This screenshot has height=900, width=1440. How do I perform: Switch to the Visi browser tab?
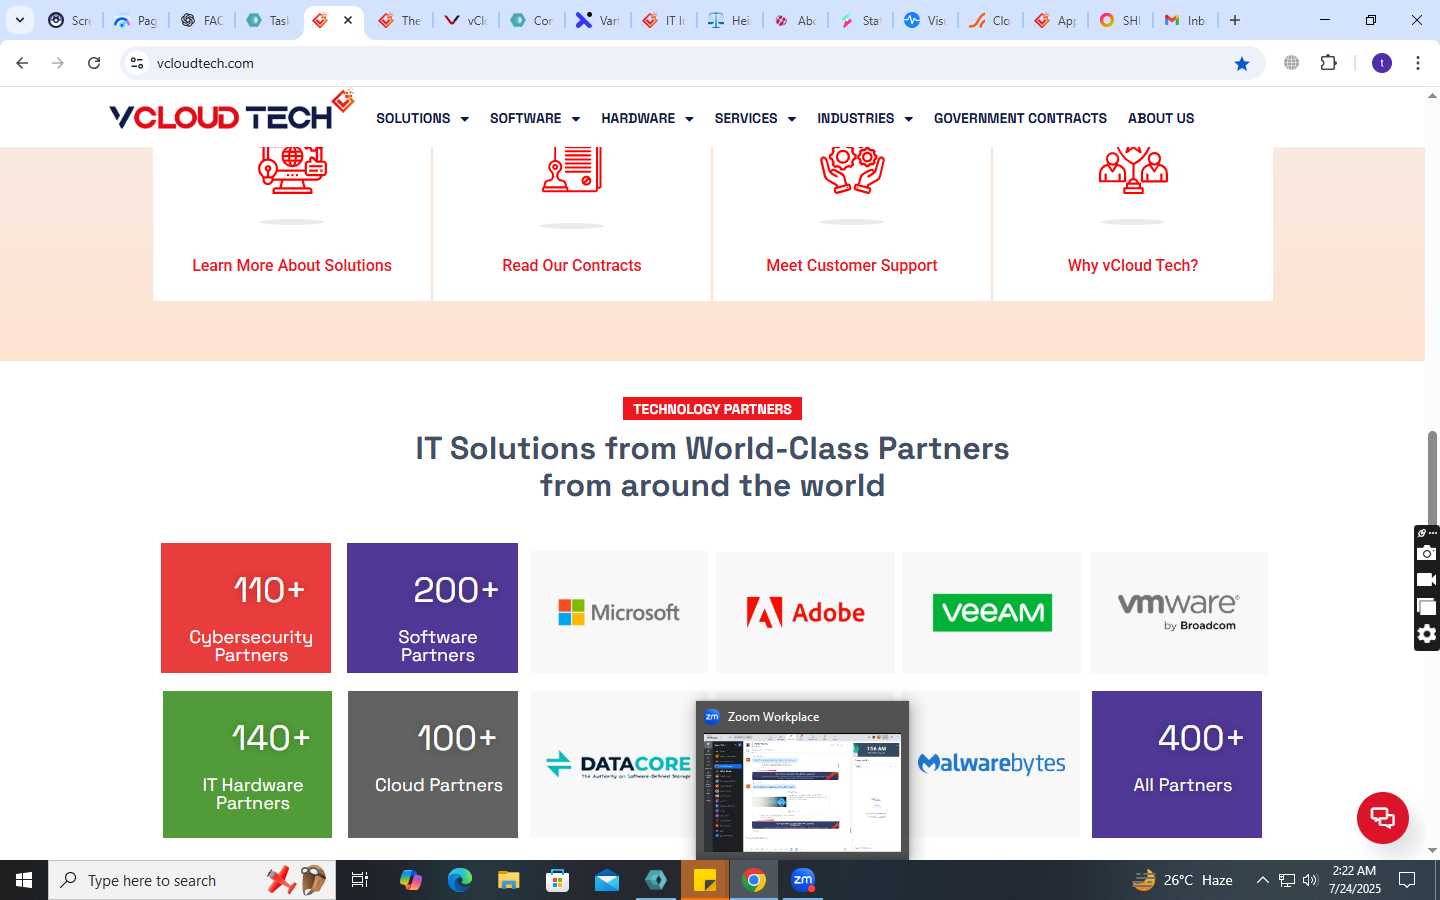click(x=925, y=20)
